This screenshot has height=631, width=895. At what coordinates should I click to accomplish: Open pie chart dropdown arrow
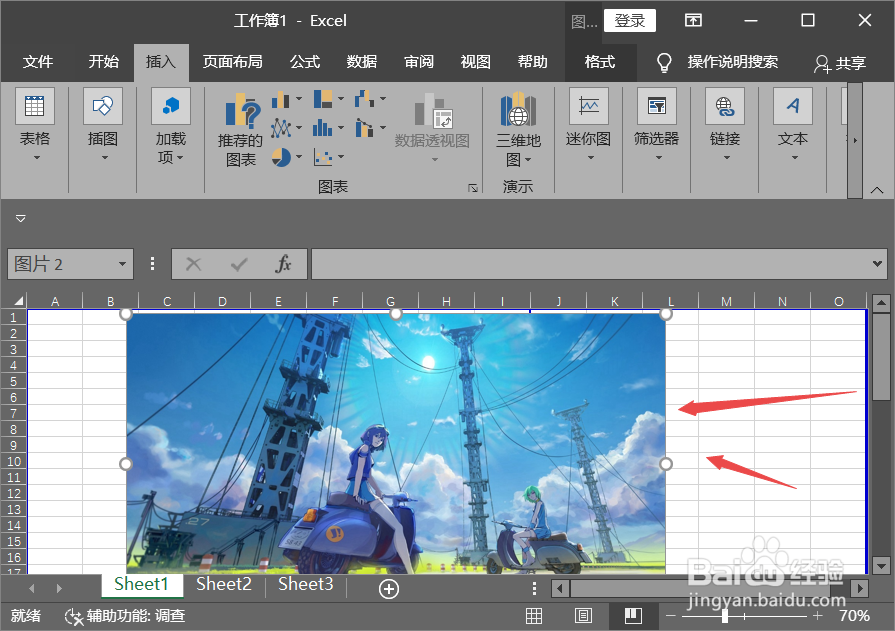(x=299, y=156)
